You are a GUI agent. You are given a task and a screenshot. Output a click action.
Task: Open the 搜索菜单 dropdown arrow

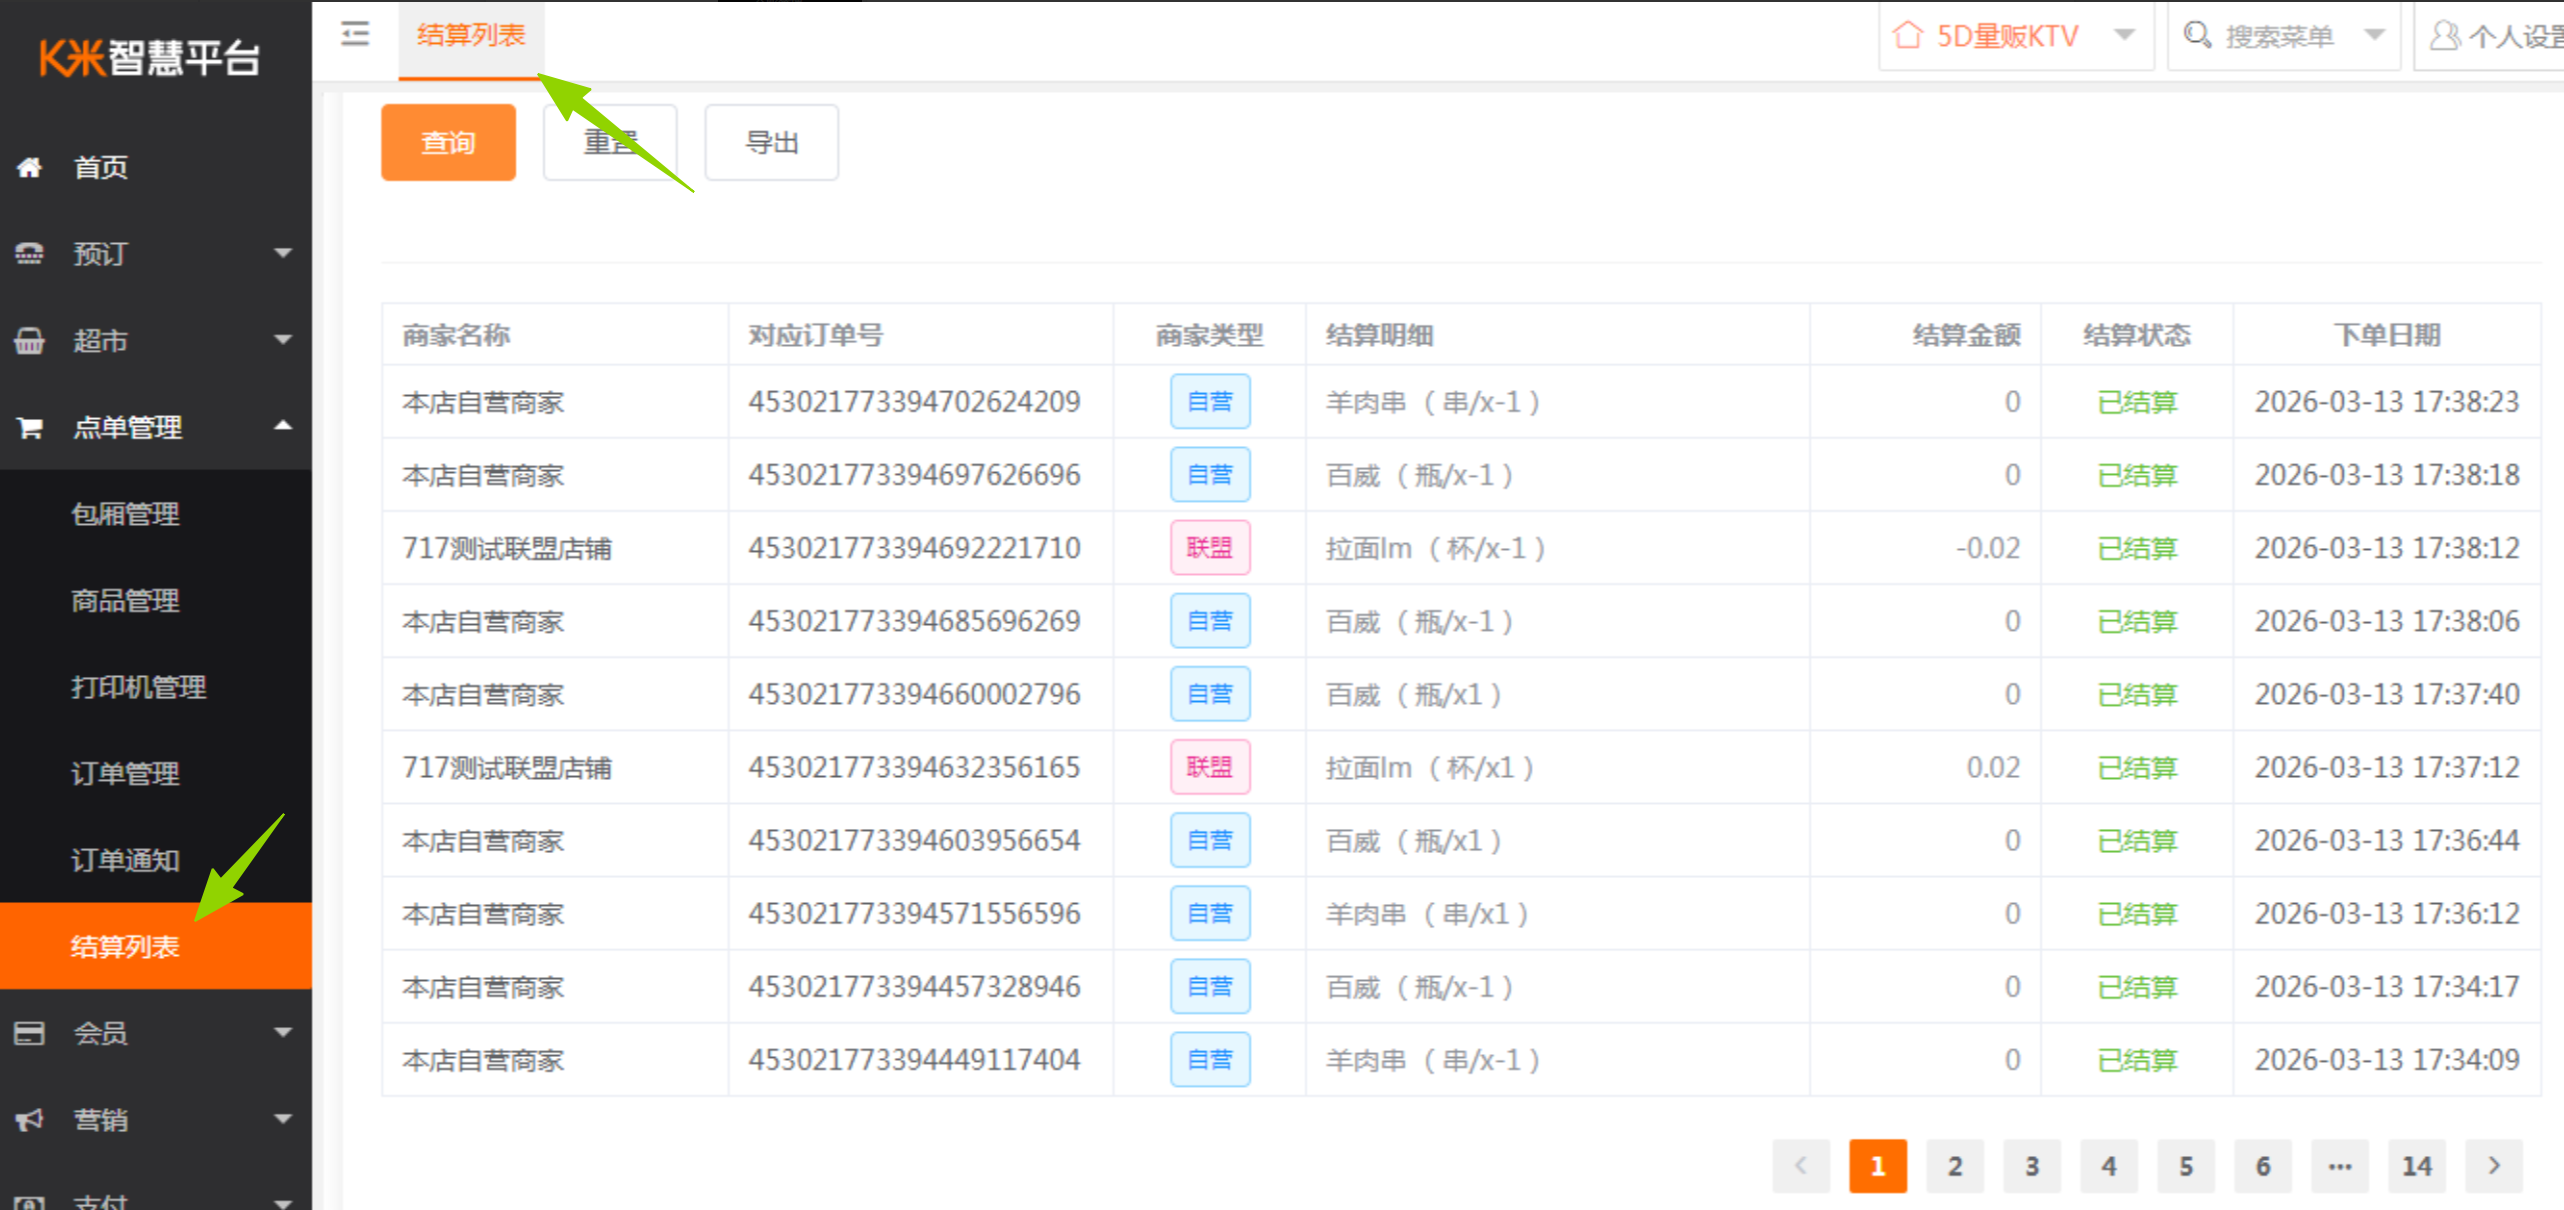tap(2374, 36)
